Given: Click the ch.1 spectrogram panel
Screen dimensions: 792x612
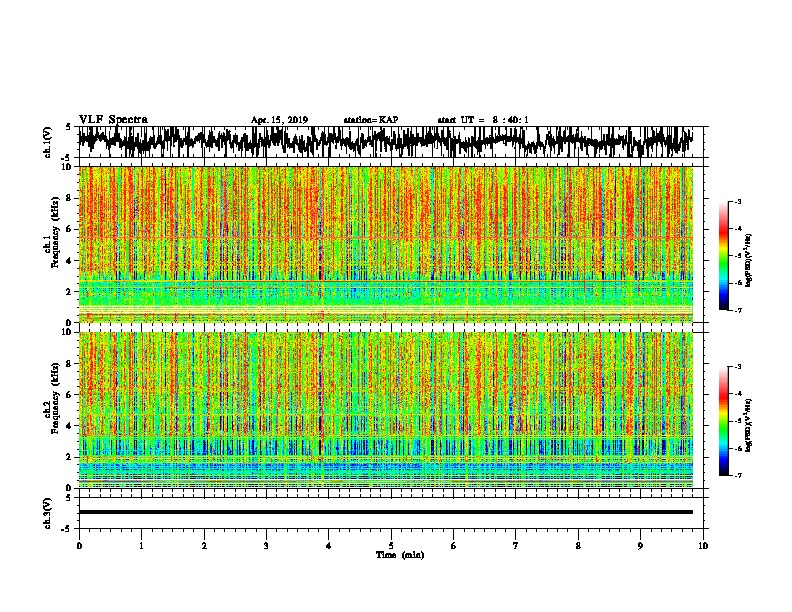Looking at the screenshot, I should coord(386,244).
